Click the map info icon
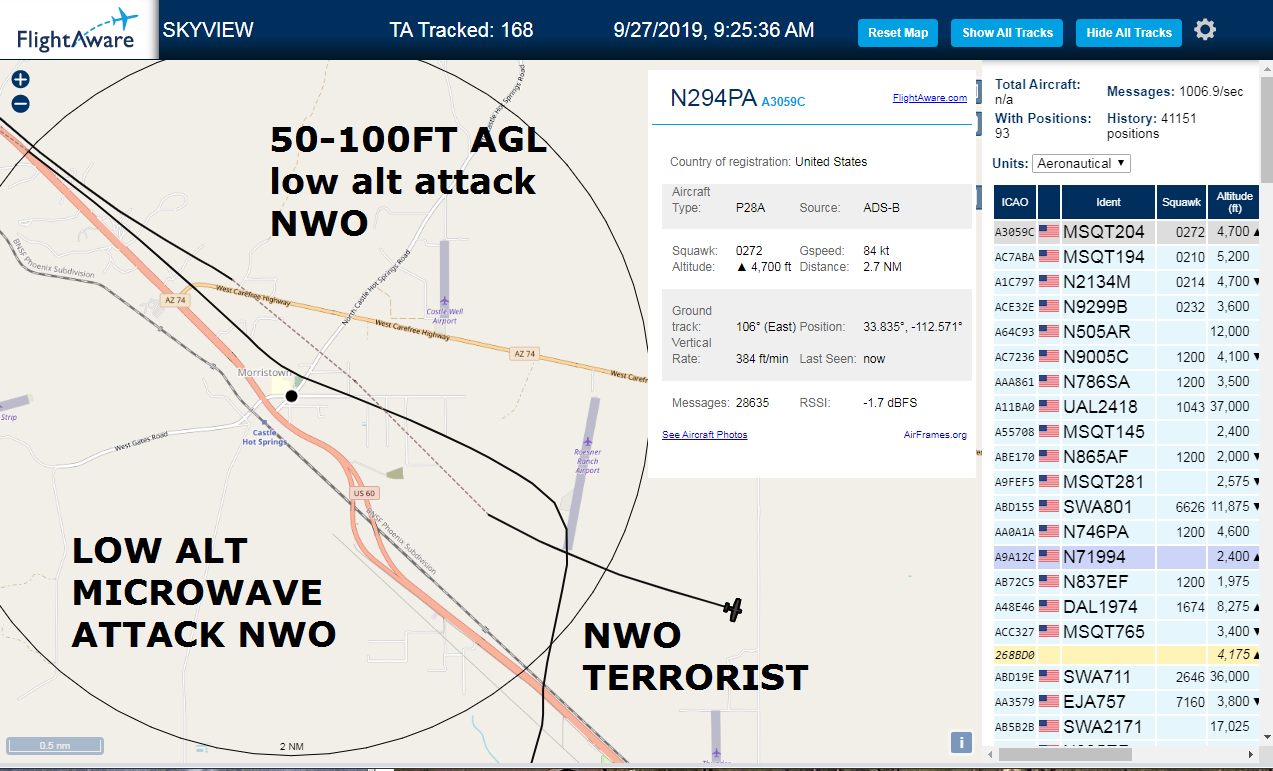Screen dimensions: 1273x771 pos(960,742)
